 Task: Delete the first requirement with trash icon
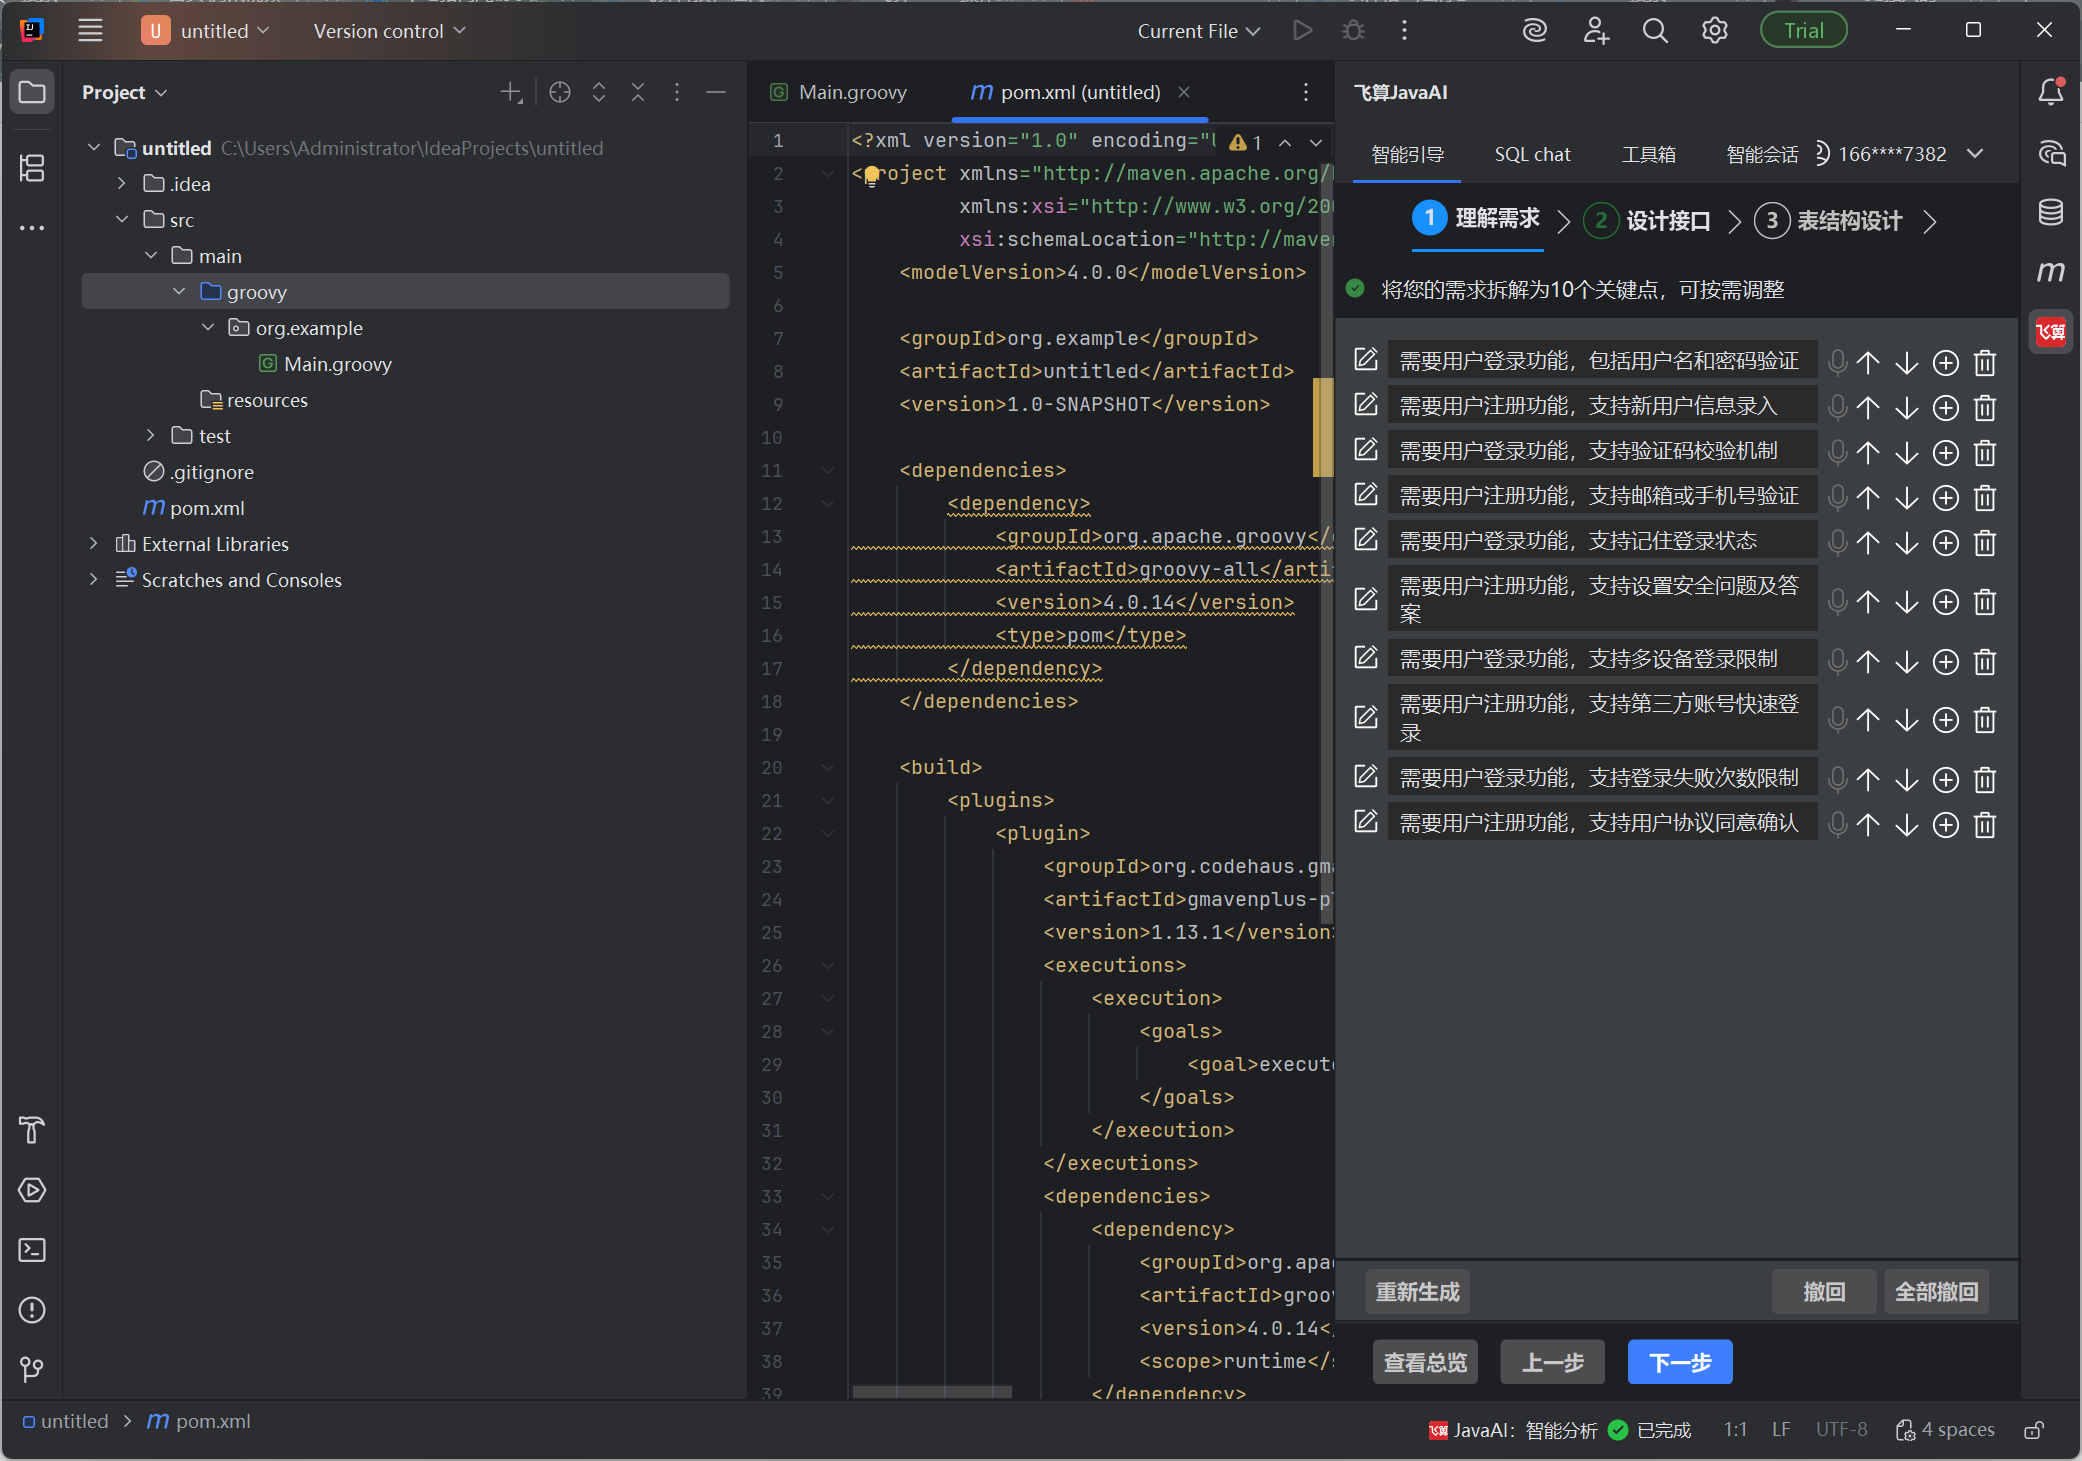1985,363
